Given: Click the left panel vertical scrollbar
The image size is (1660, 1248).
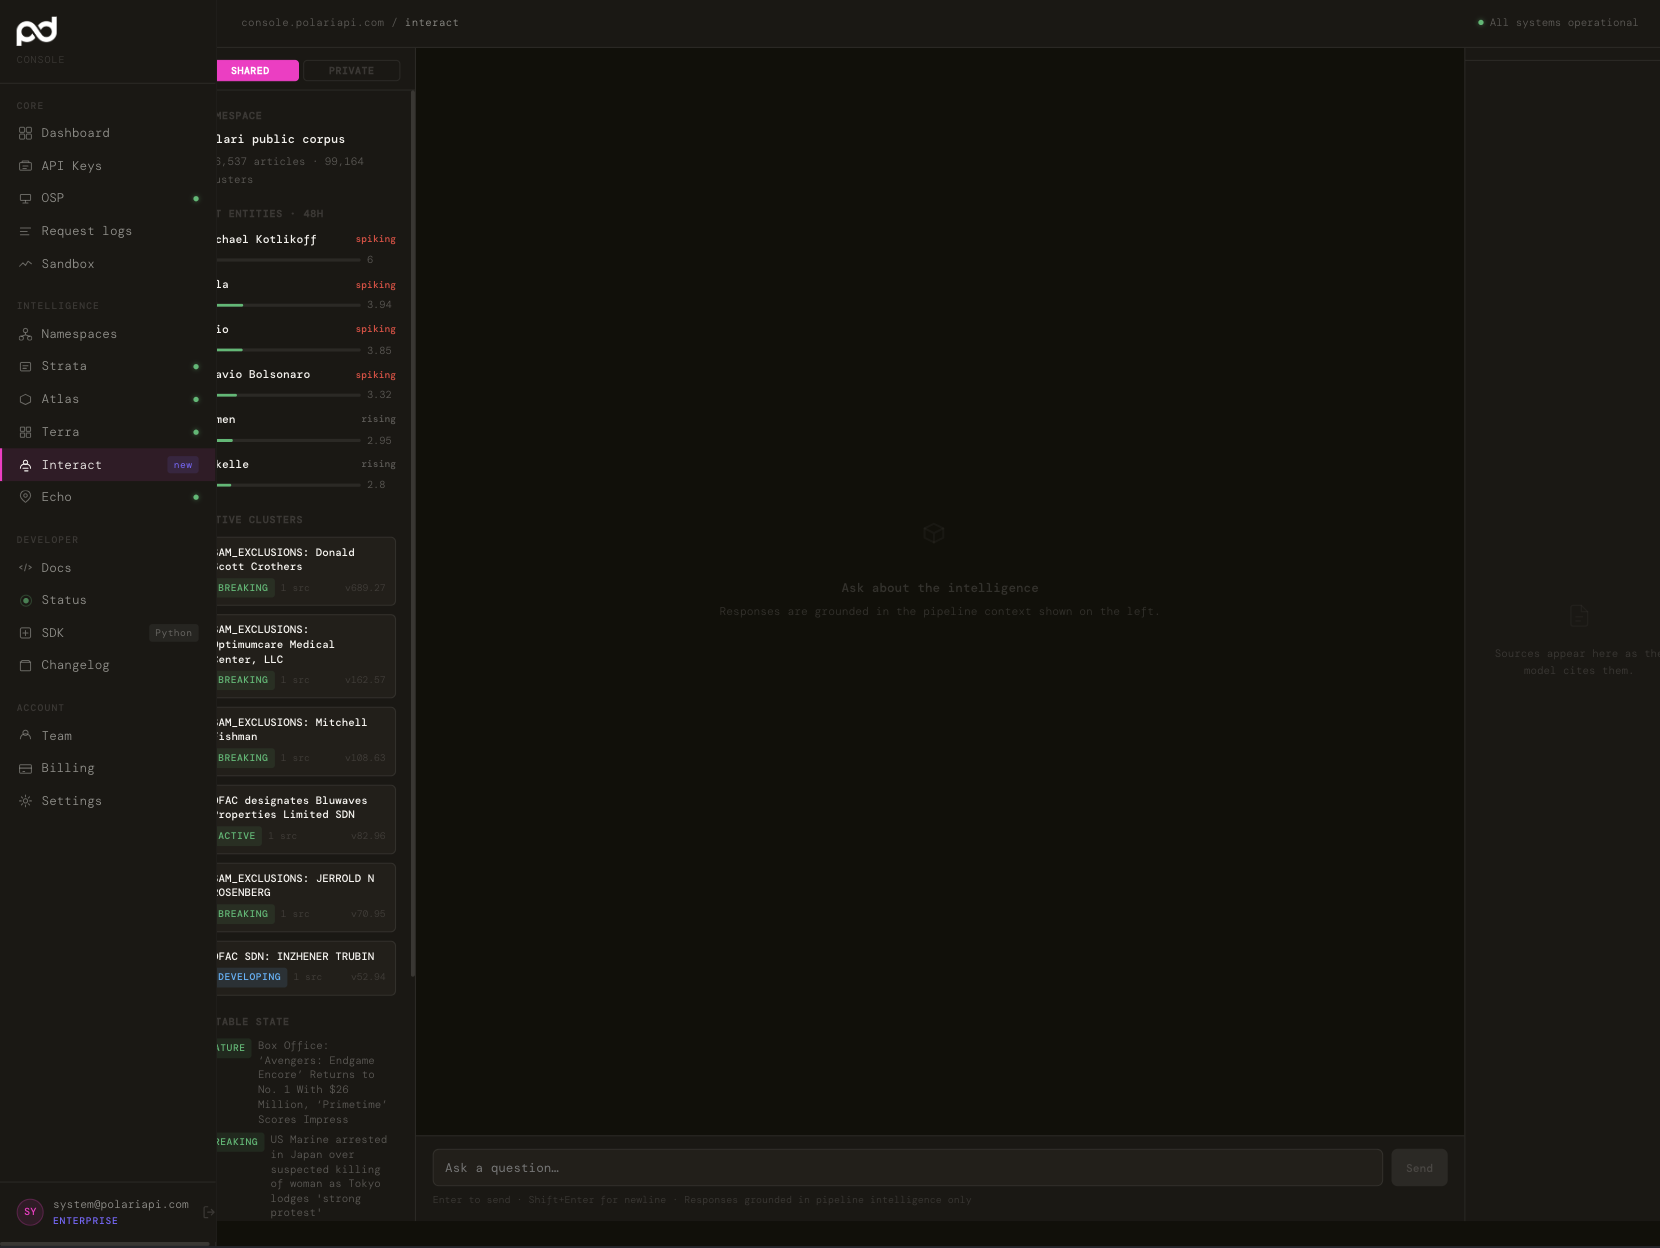Looking at the screenshot, I should tap(413, 534).
